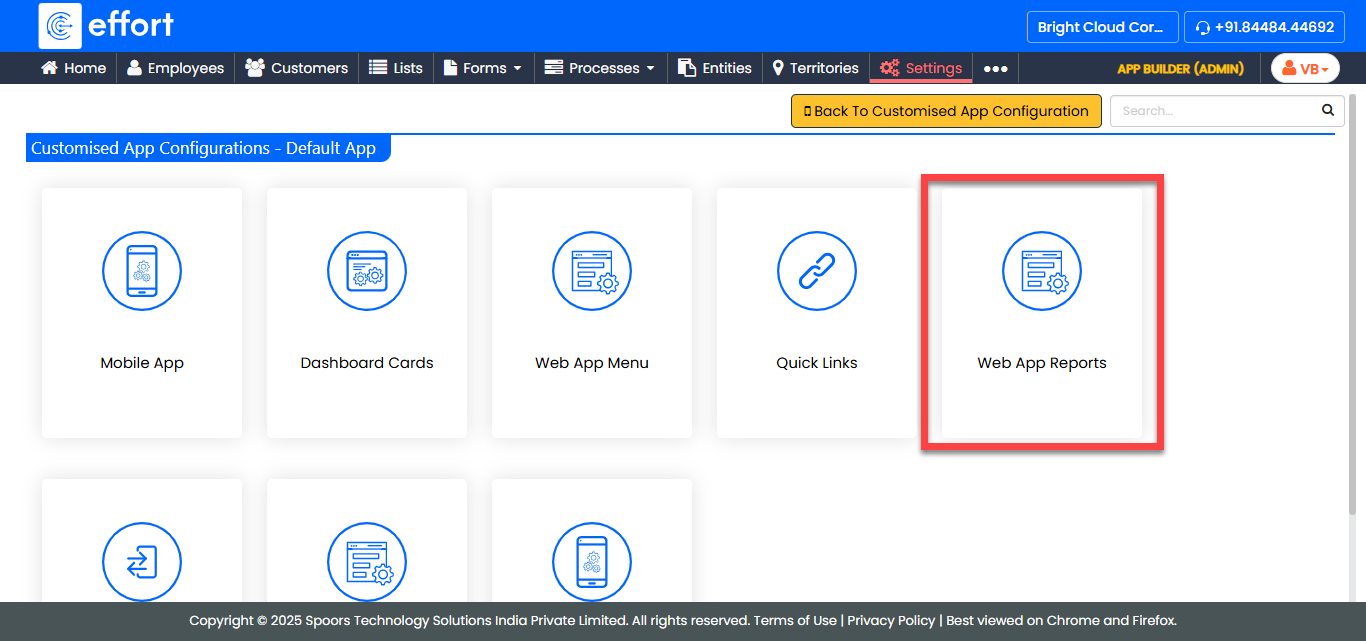Open the Territories menu item

815,68
